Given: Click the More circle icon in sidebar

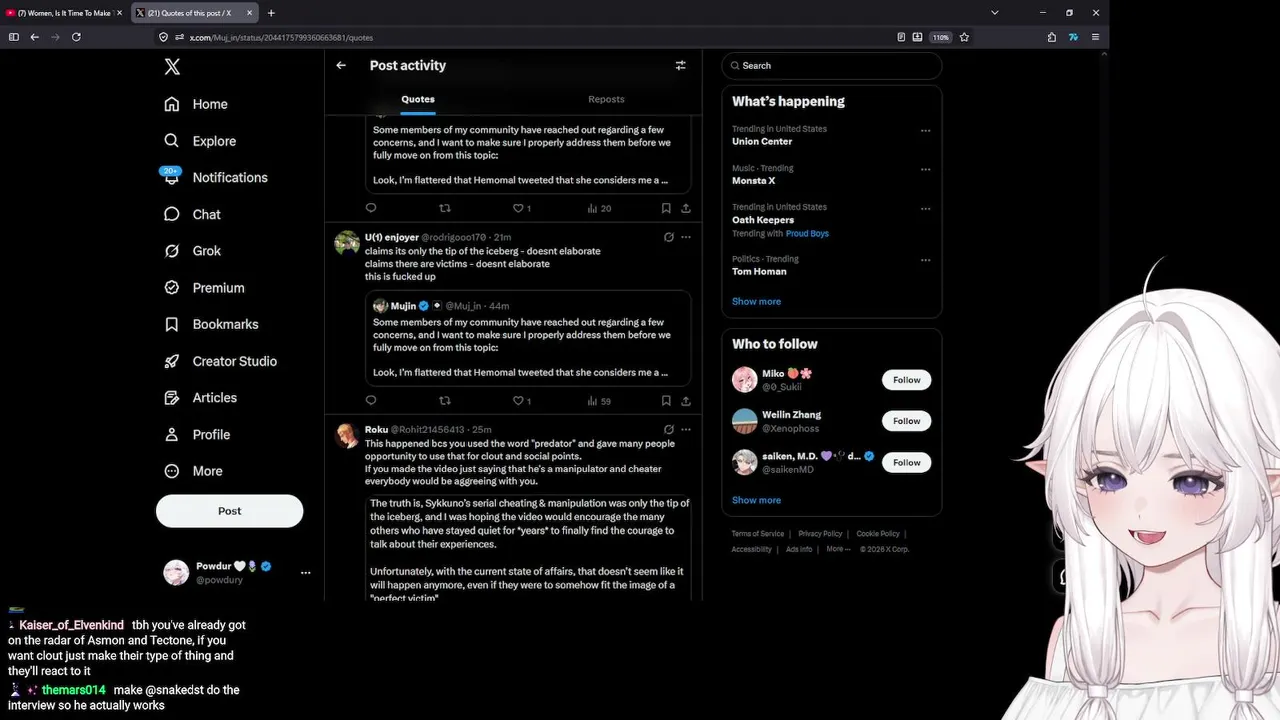Looking at the screenshot, I should click(x=172, y=471).
